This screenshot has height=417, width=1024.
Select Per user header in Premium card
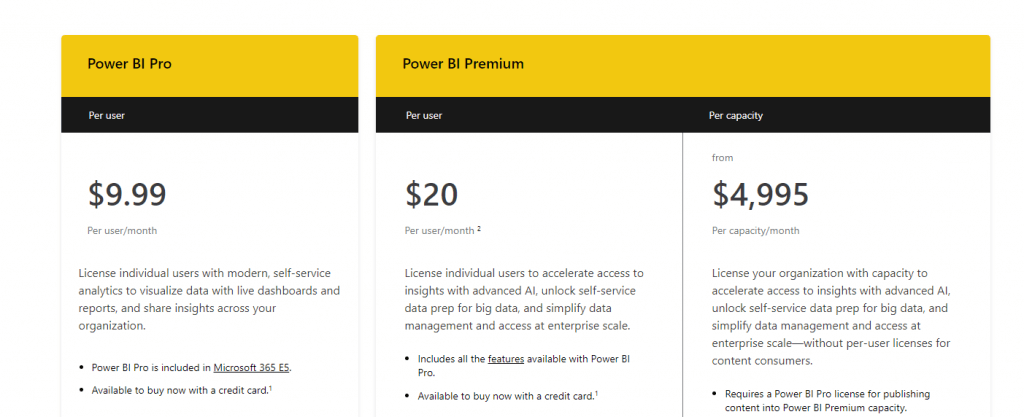[x=424, y=115]
